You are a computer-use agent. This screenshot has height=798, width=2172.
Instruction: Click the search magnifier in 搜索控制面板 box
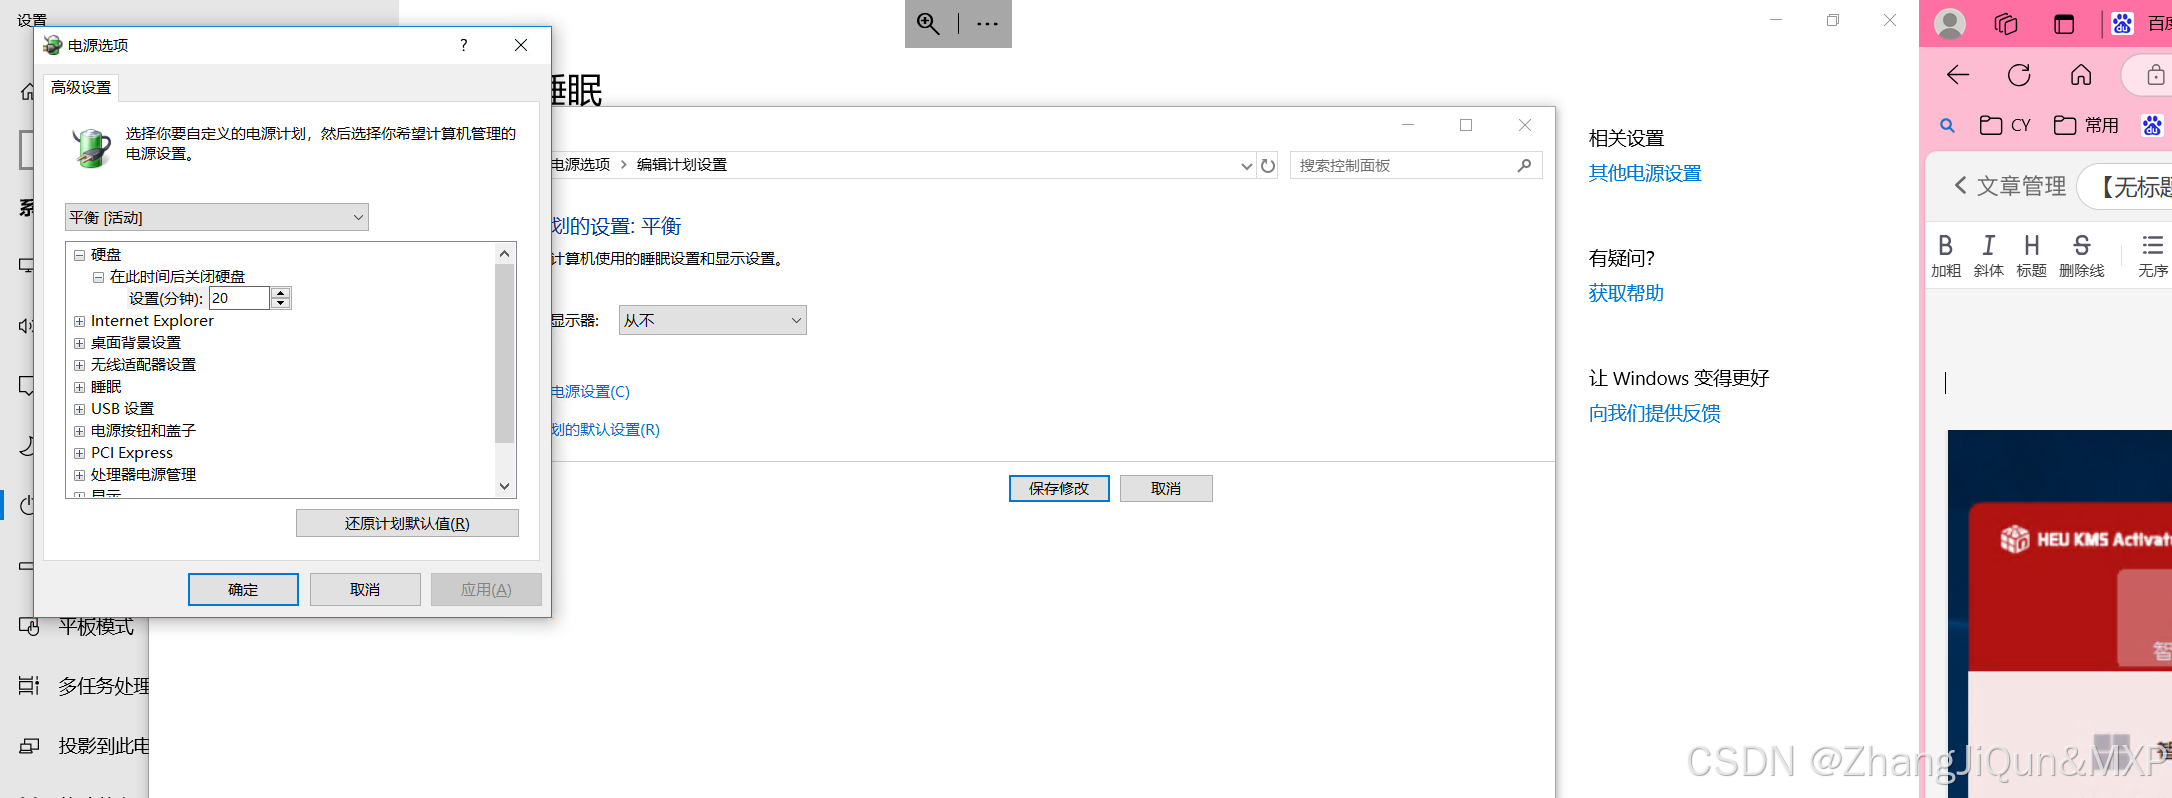coord(1524,165)
